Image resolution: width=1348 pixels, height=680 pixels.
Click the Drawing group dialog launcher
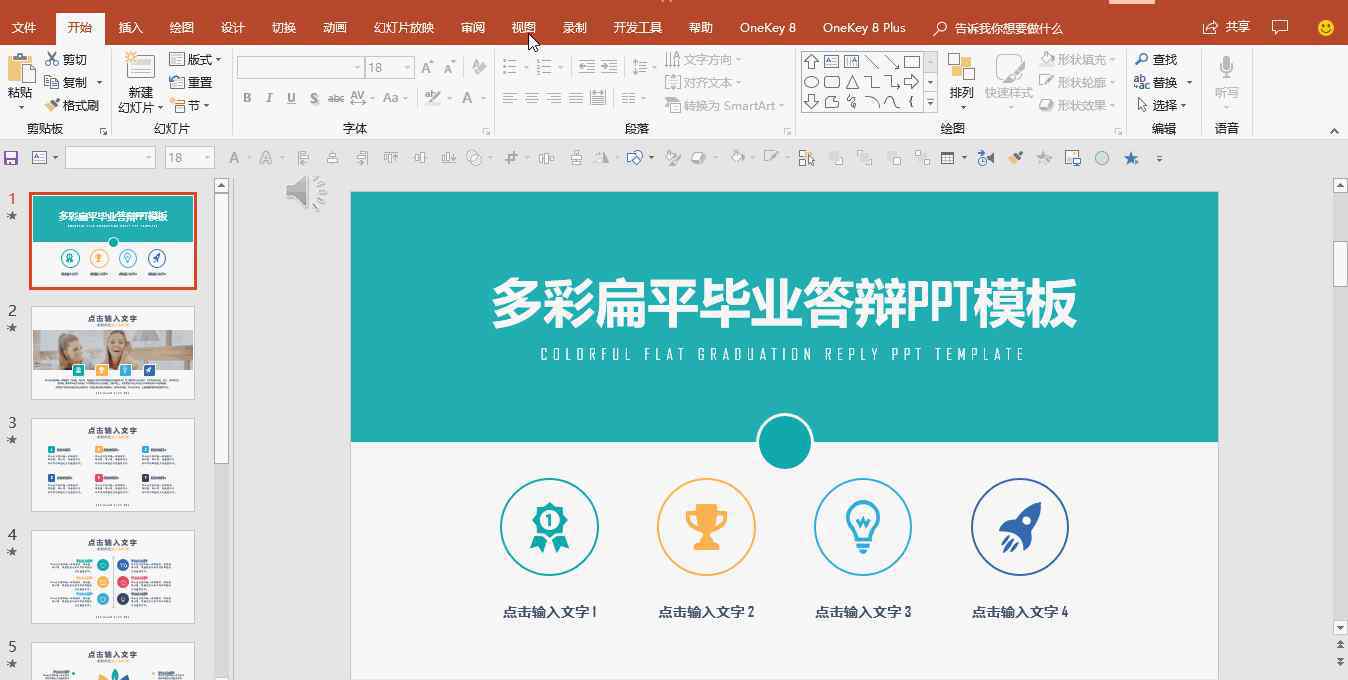tap(1116, 131)
